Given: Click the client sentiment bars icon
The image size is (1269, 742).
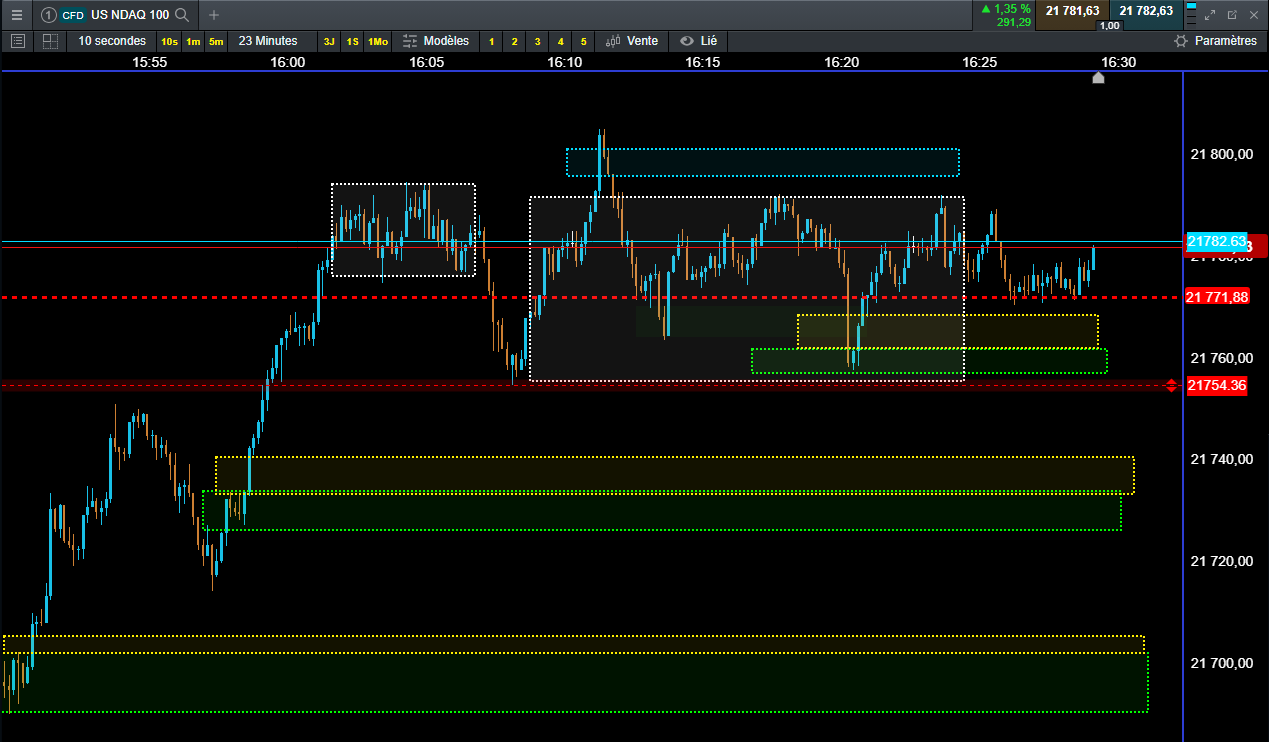Looking at the screenshot, I should (1190, 15).
